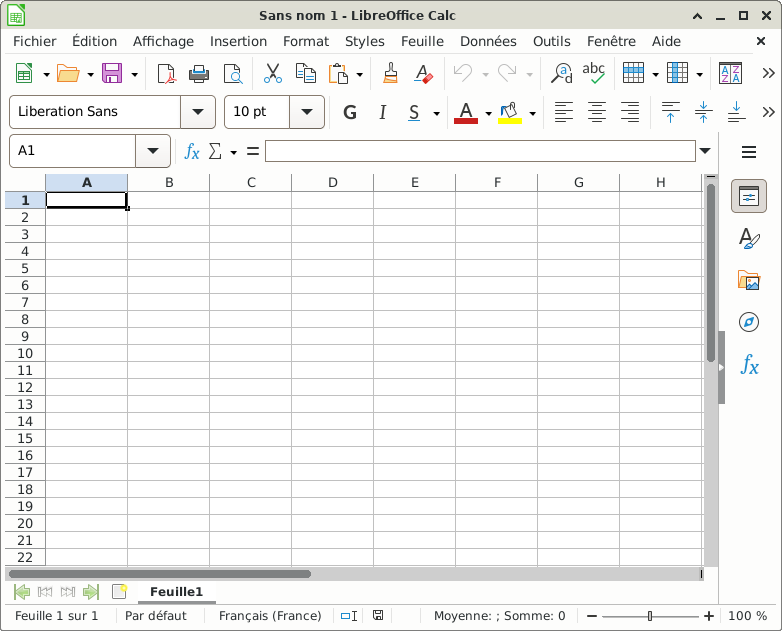Clear direct formatting with the eraser icon
The width and height of the screenshot is (782, 631).
click(423, 74)
